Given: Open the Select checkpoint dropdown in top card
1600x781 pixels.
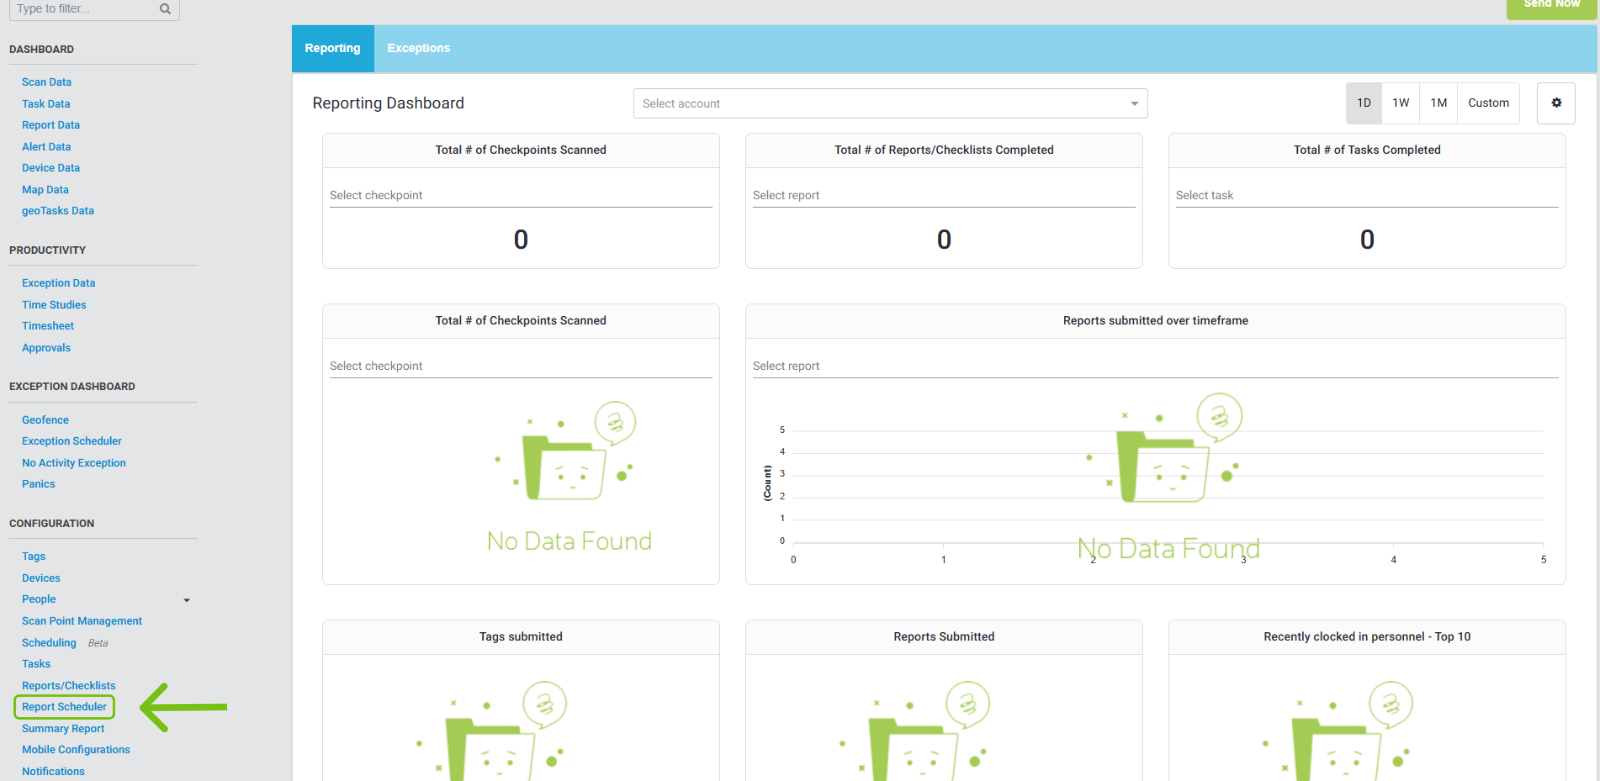Looking at the screenshot, I should pos(520,196).
